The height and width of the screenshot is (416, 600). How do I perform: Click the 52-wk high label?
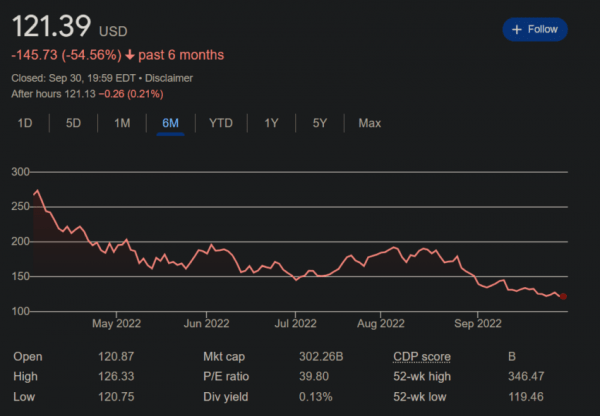pos(424,377)
